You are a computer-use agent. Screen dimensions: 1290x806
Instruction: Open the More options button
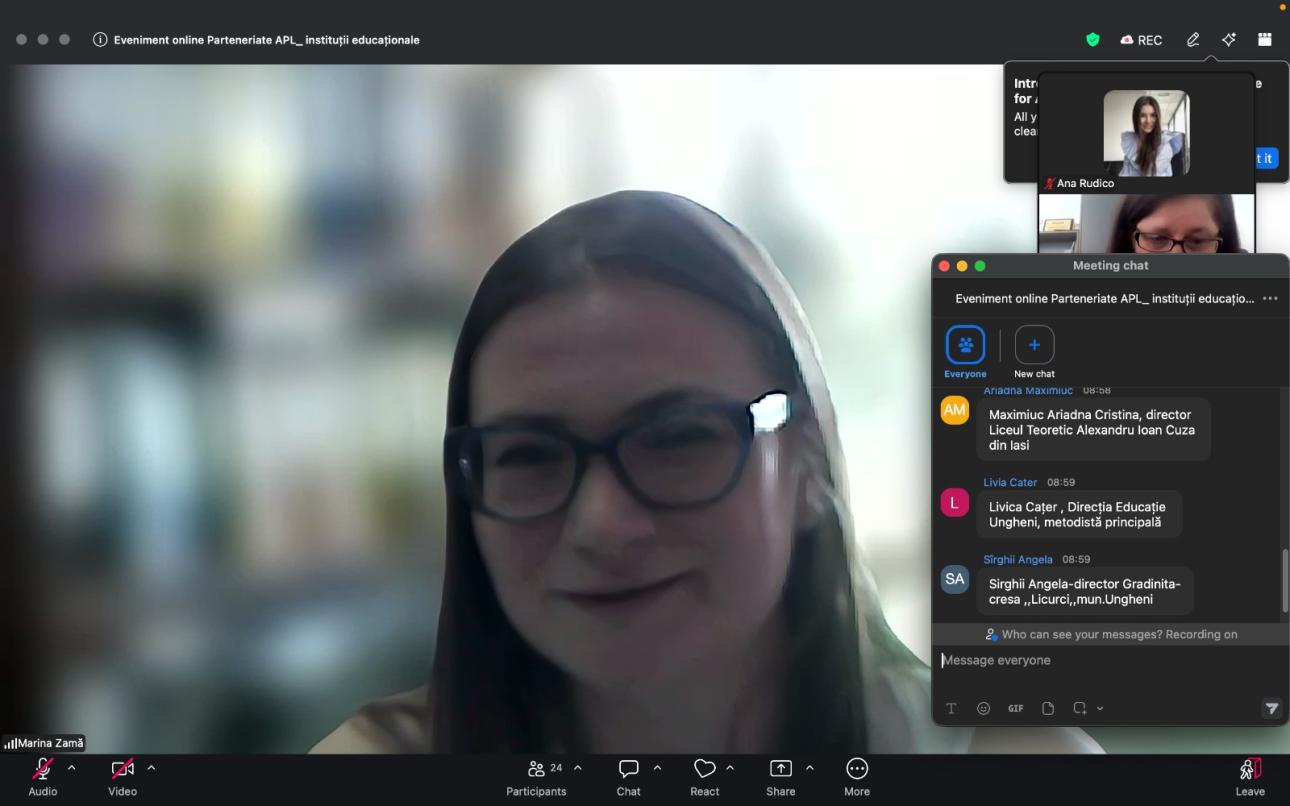click(x=857, y=776)
